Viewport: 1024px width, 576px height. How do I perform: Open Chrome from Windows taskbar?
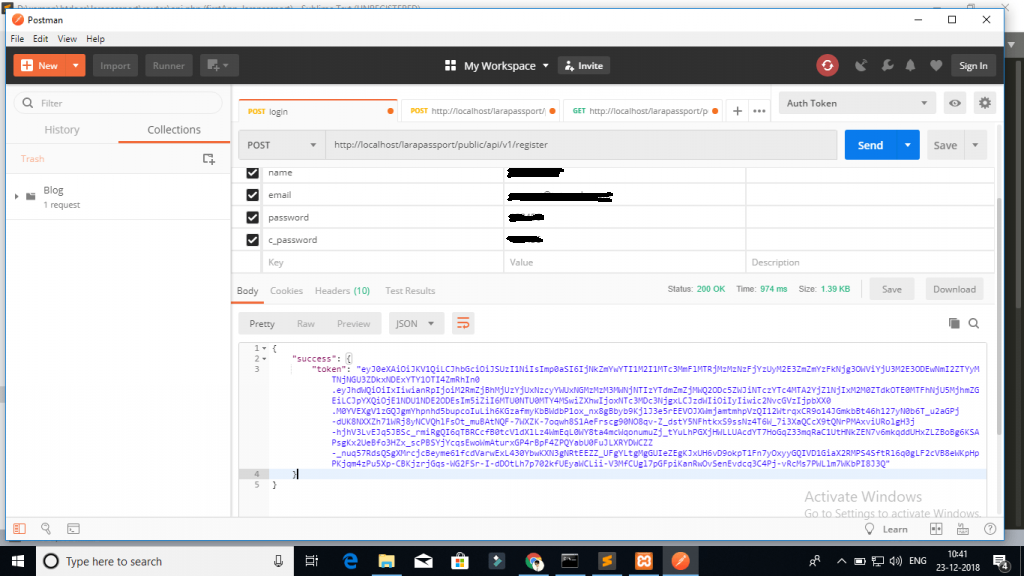[534, 561]
